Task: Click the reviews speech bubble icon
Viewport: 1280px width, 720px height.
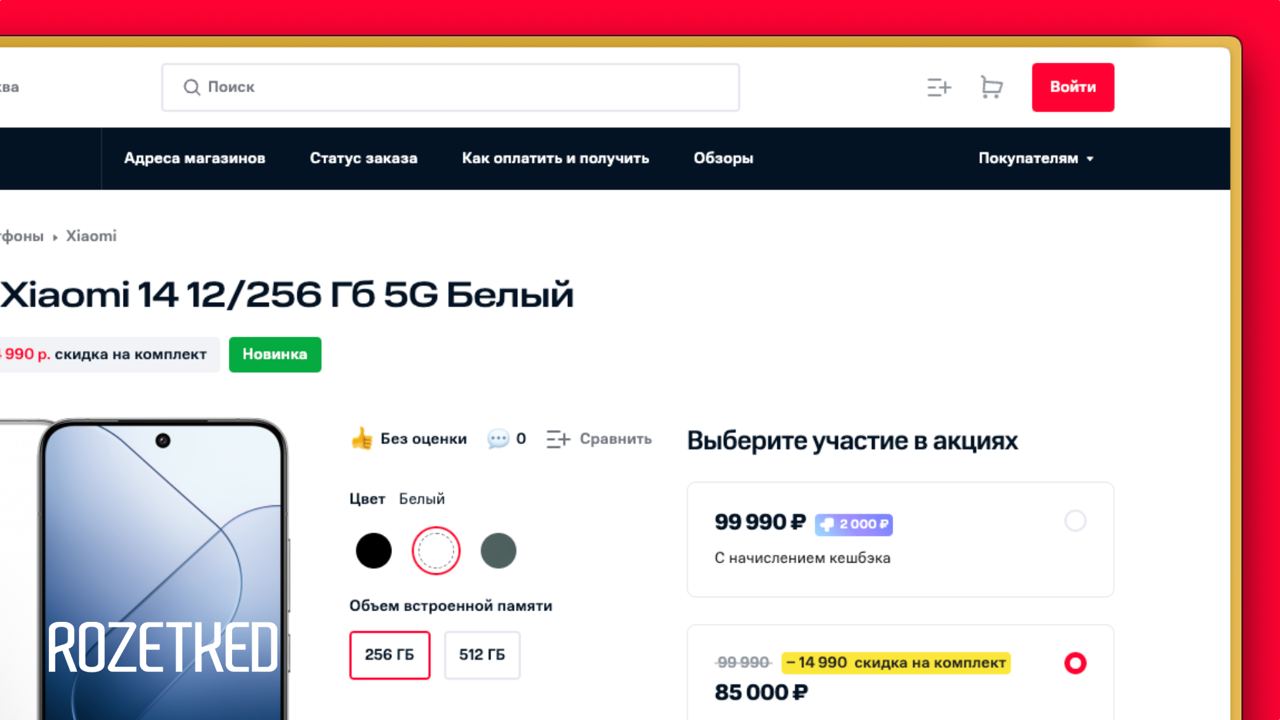Action: [x=497, y=438]
